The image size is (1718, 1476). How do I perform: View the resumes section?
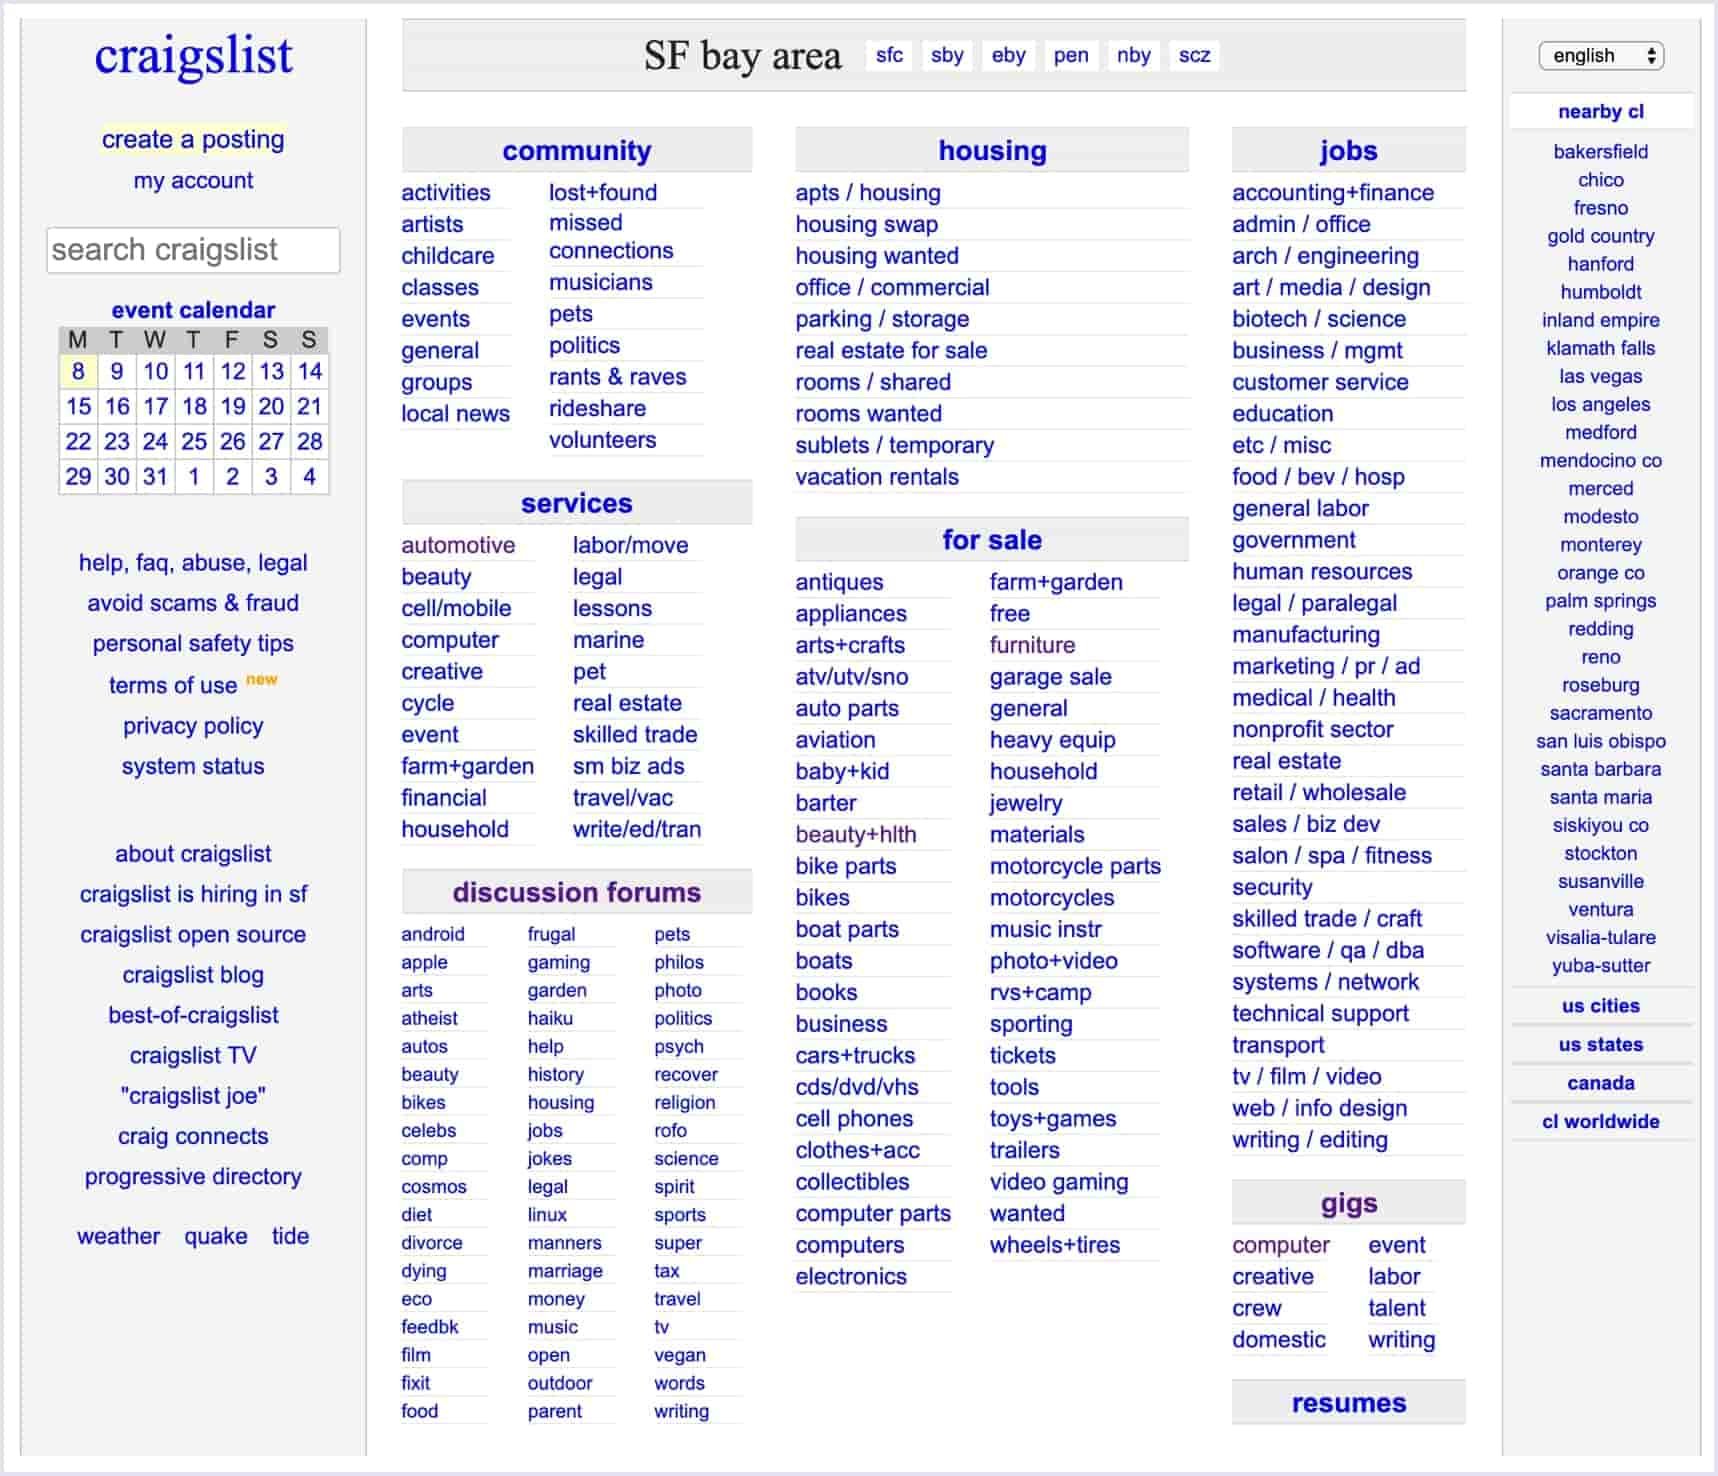1347,1402
